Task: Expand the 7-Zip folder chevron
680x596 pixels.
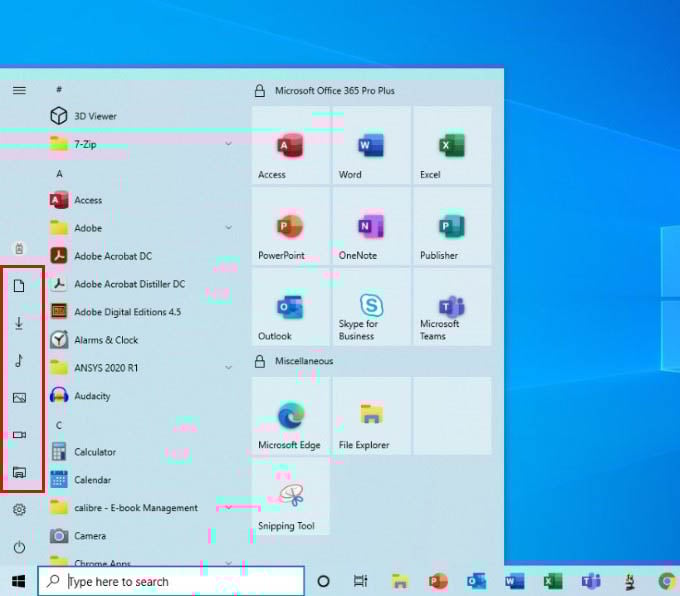Action: click(229, 144)
